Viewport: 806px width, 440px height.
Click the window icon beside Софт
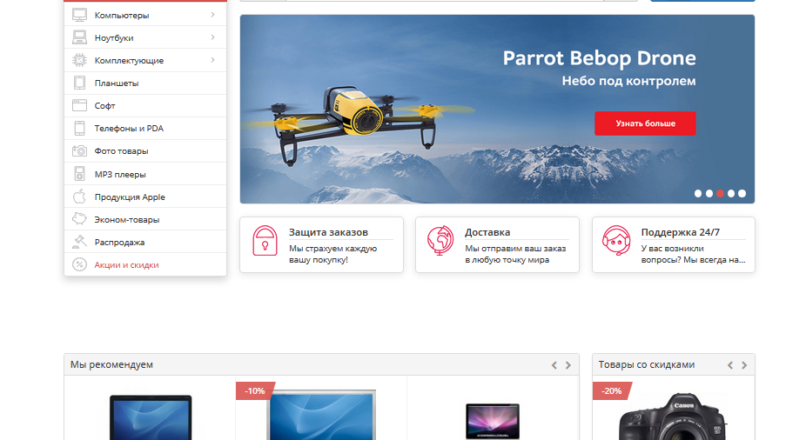pyautogui.click(x=79, y=105)
